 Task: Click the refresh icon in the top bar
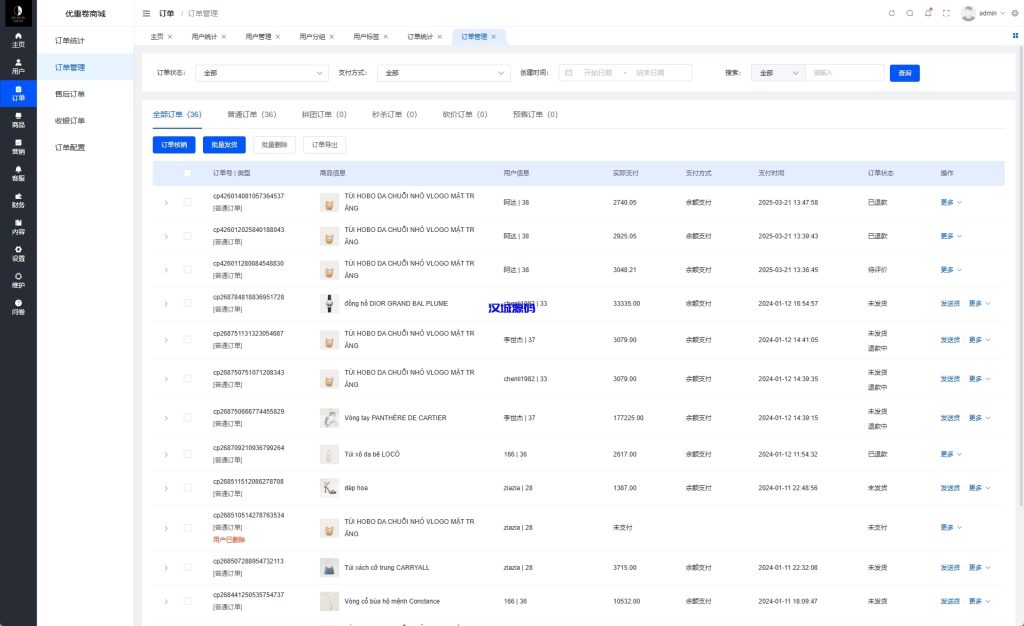tap(892, 12)
